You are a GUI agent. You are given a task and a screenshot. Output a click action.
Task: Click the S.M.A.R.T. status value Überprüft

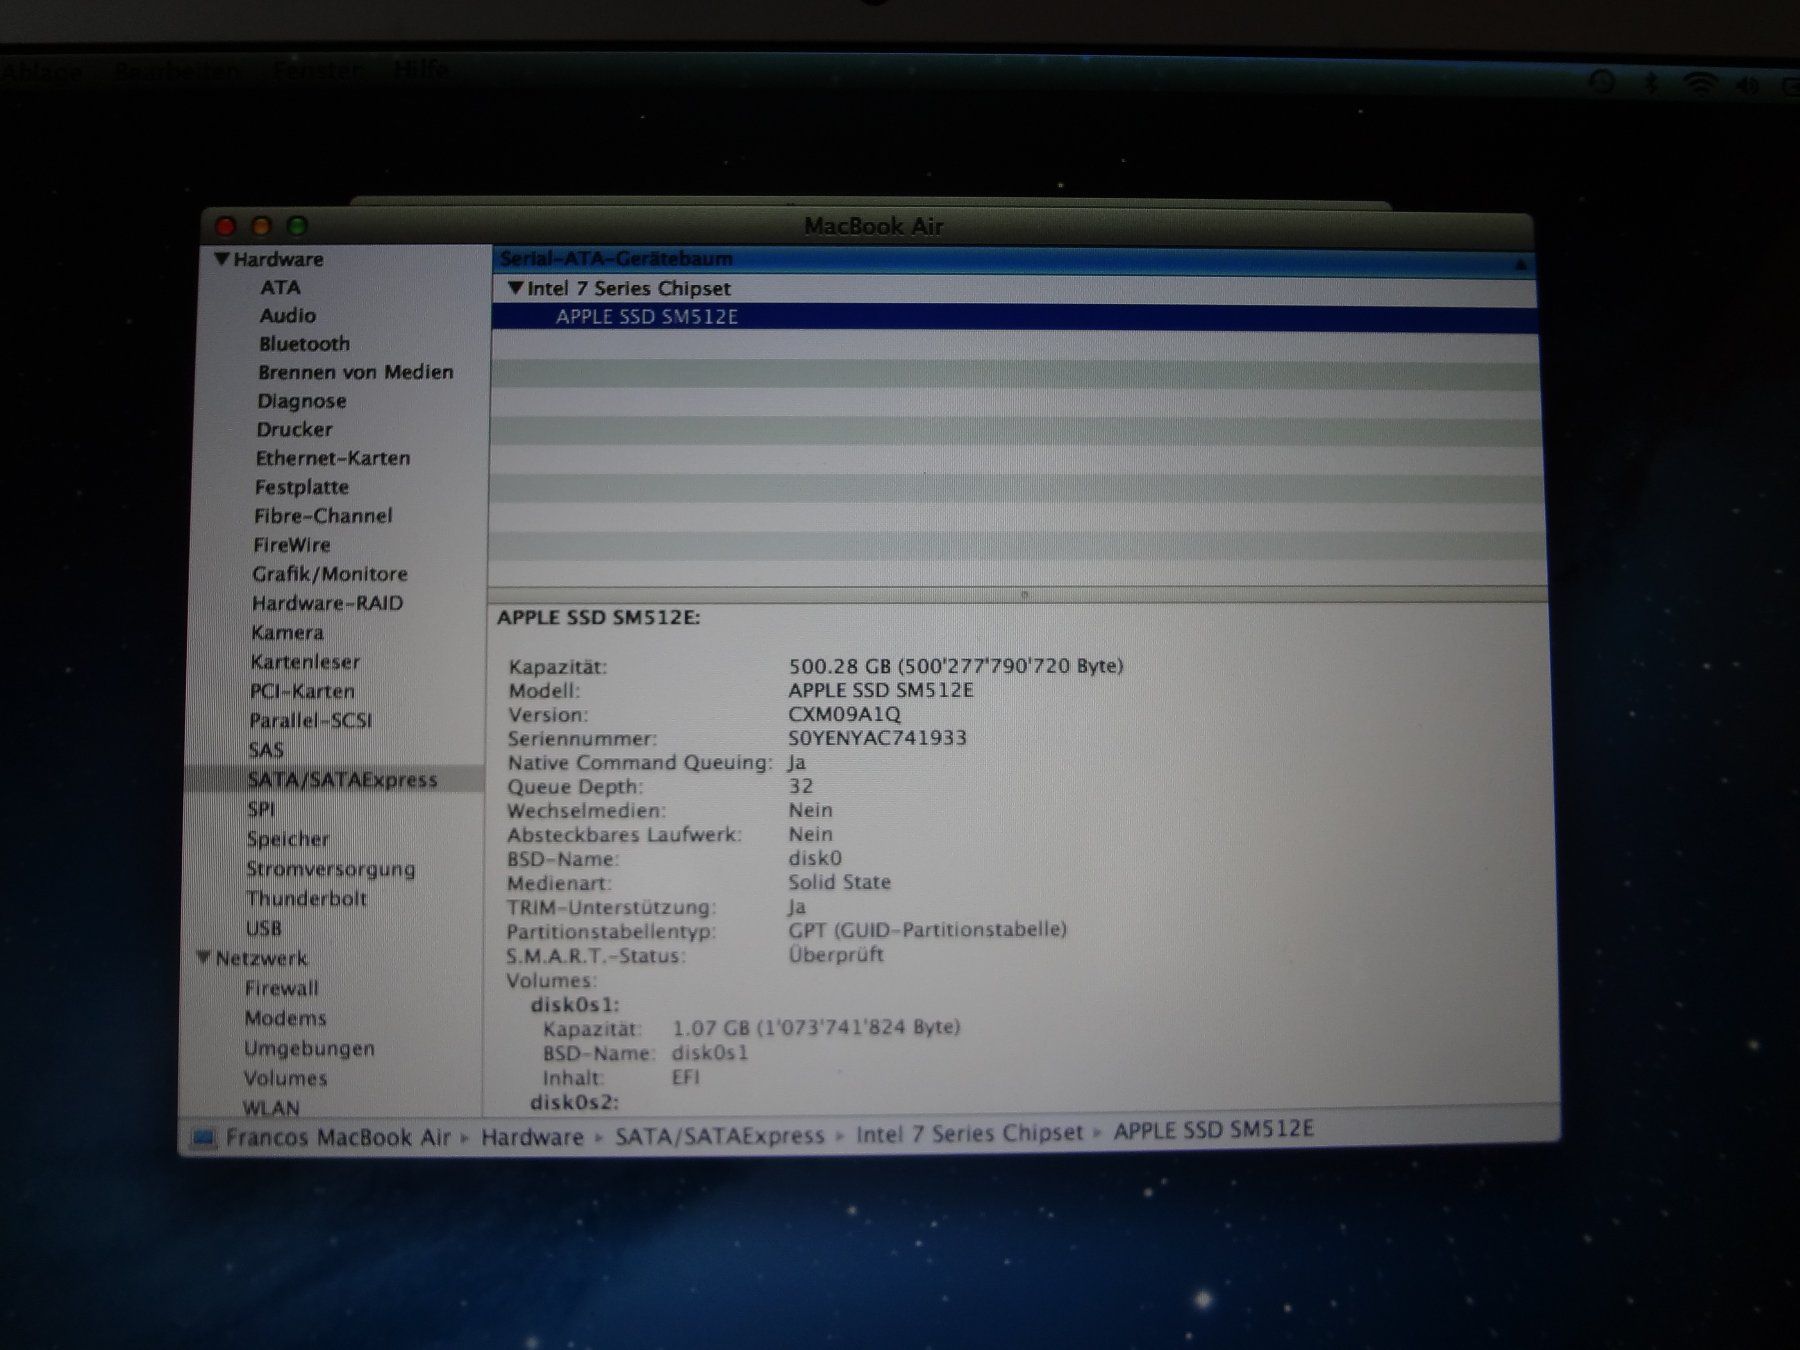pos(836,954)
